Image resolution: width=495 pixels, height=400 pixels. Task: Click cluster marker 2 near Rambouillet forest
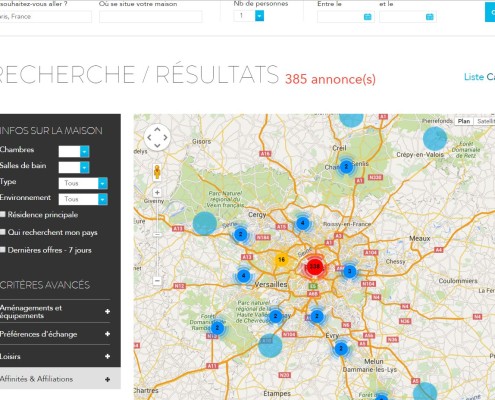pyautogui.click(x=217, y=328)
